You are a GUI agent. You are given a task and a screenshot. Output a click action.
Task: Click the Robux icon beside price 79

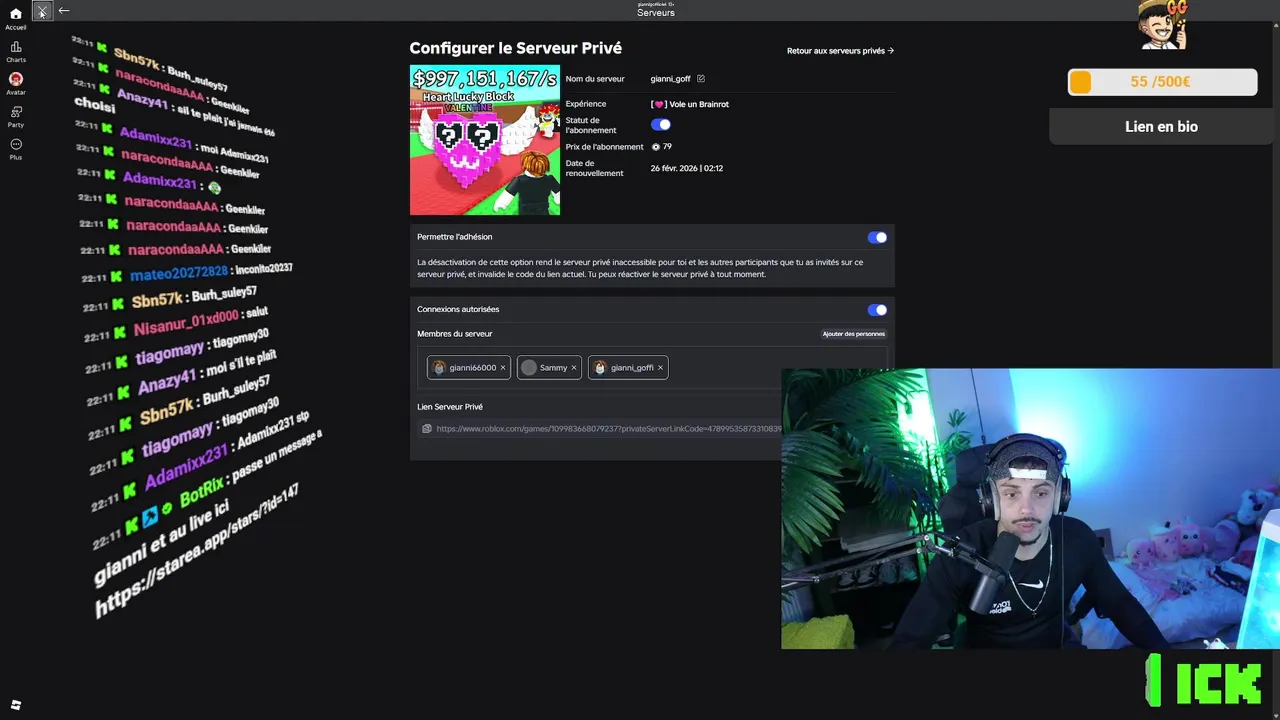[656, 147]
